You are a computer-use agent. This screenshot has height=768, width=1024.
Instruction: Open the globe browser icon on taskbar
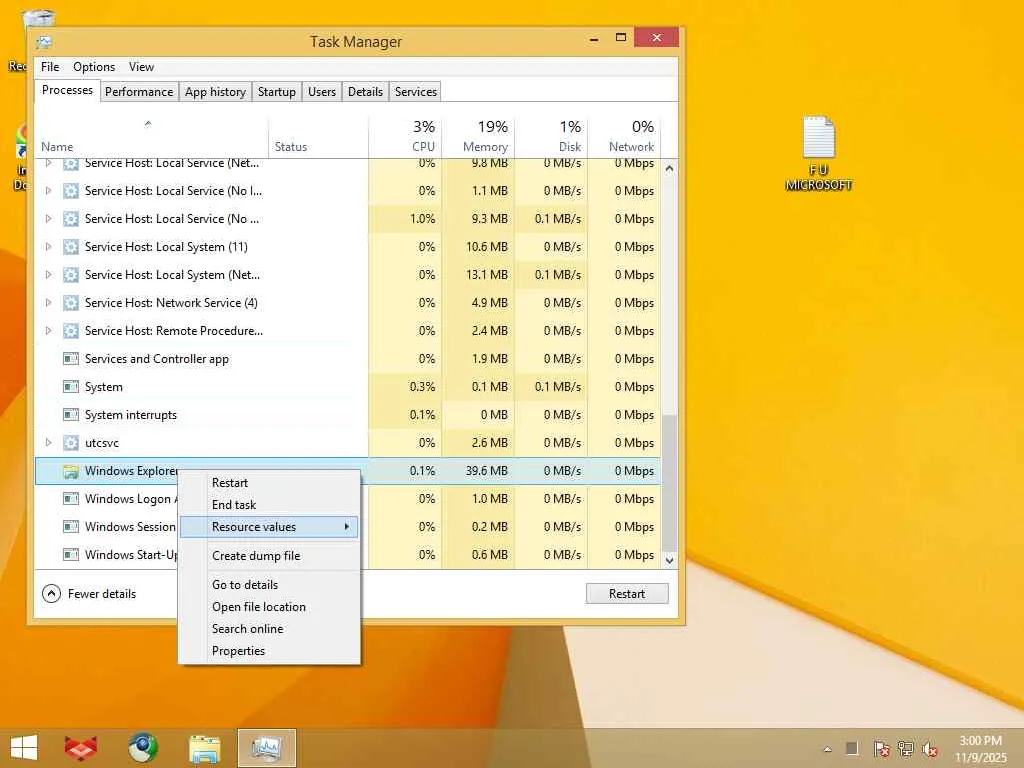point(143,748)
